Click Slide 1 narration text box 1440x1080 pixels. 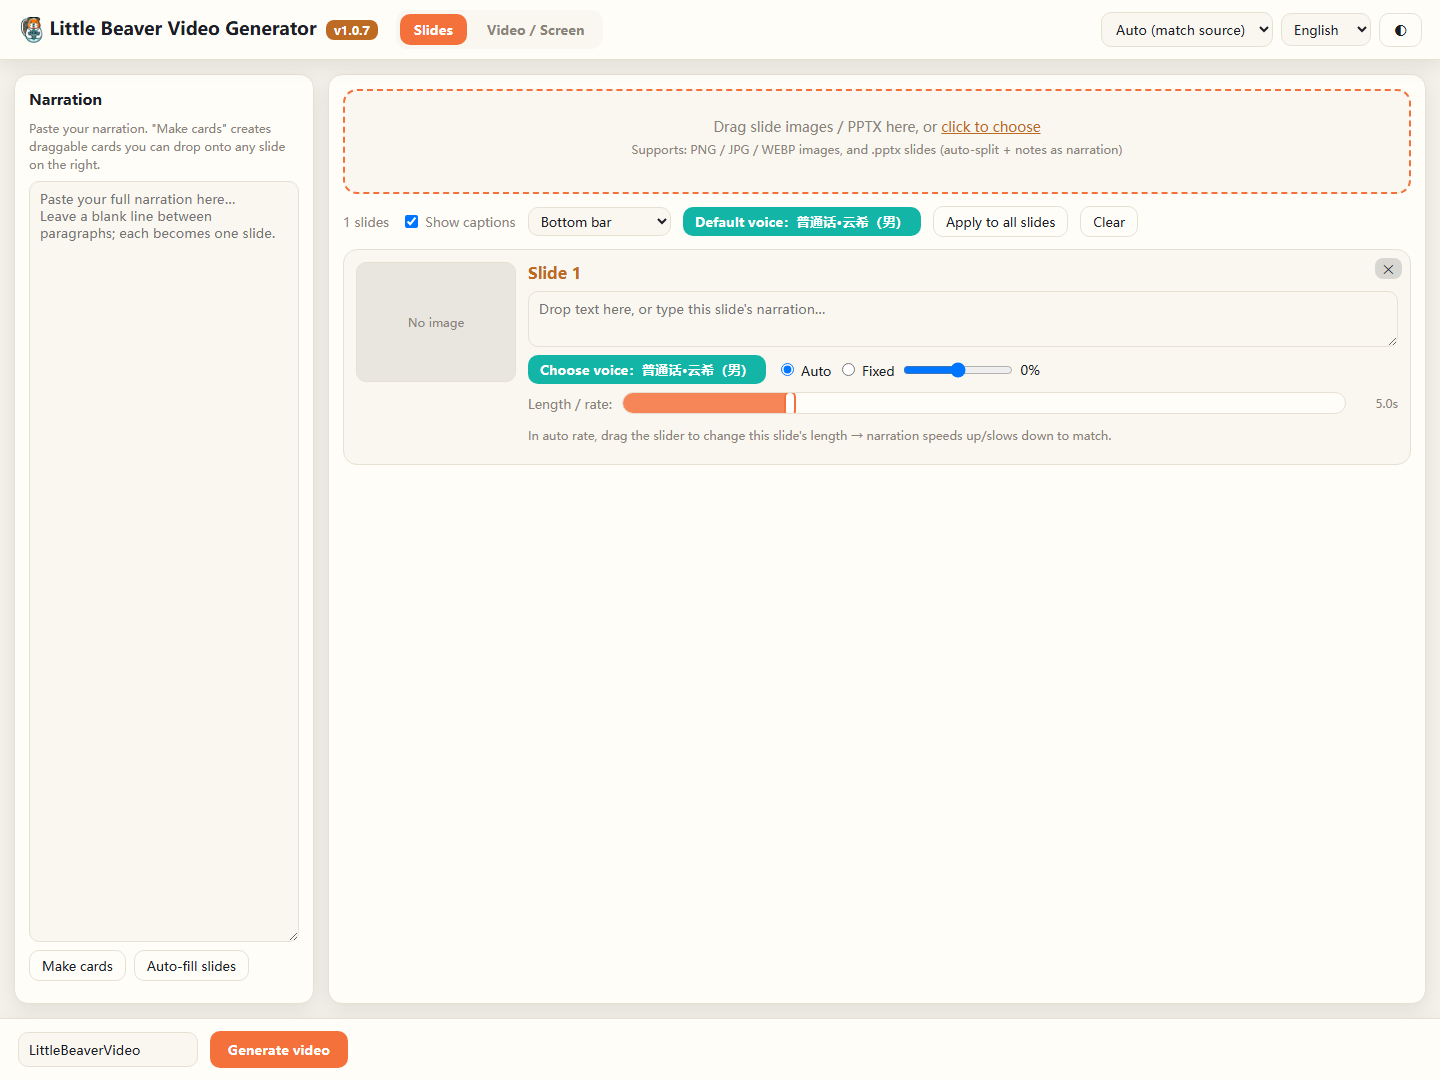(x=963, y=319)
